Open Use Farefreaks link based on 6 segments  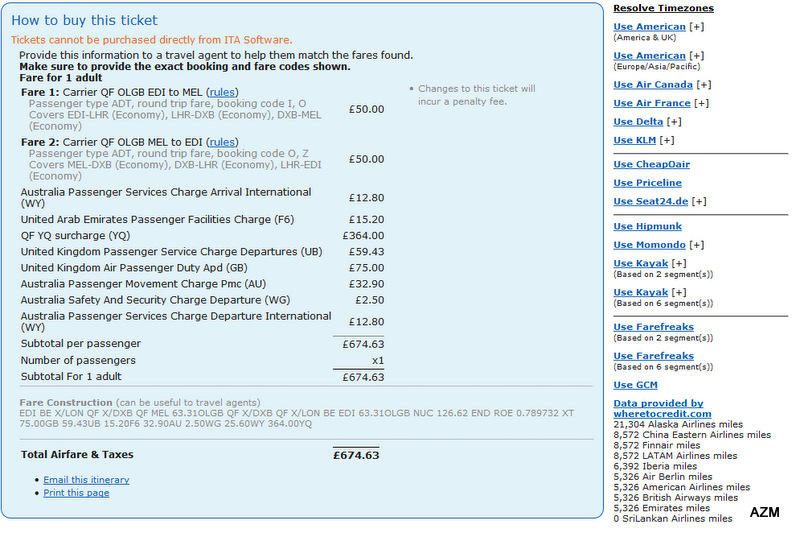653,356
